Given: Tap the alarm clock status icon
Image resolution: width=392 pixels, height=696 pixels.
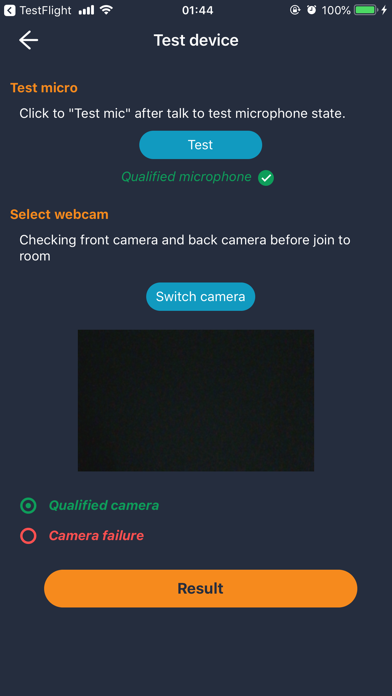Looking at the screenshot, I should point(312,10).
